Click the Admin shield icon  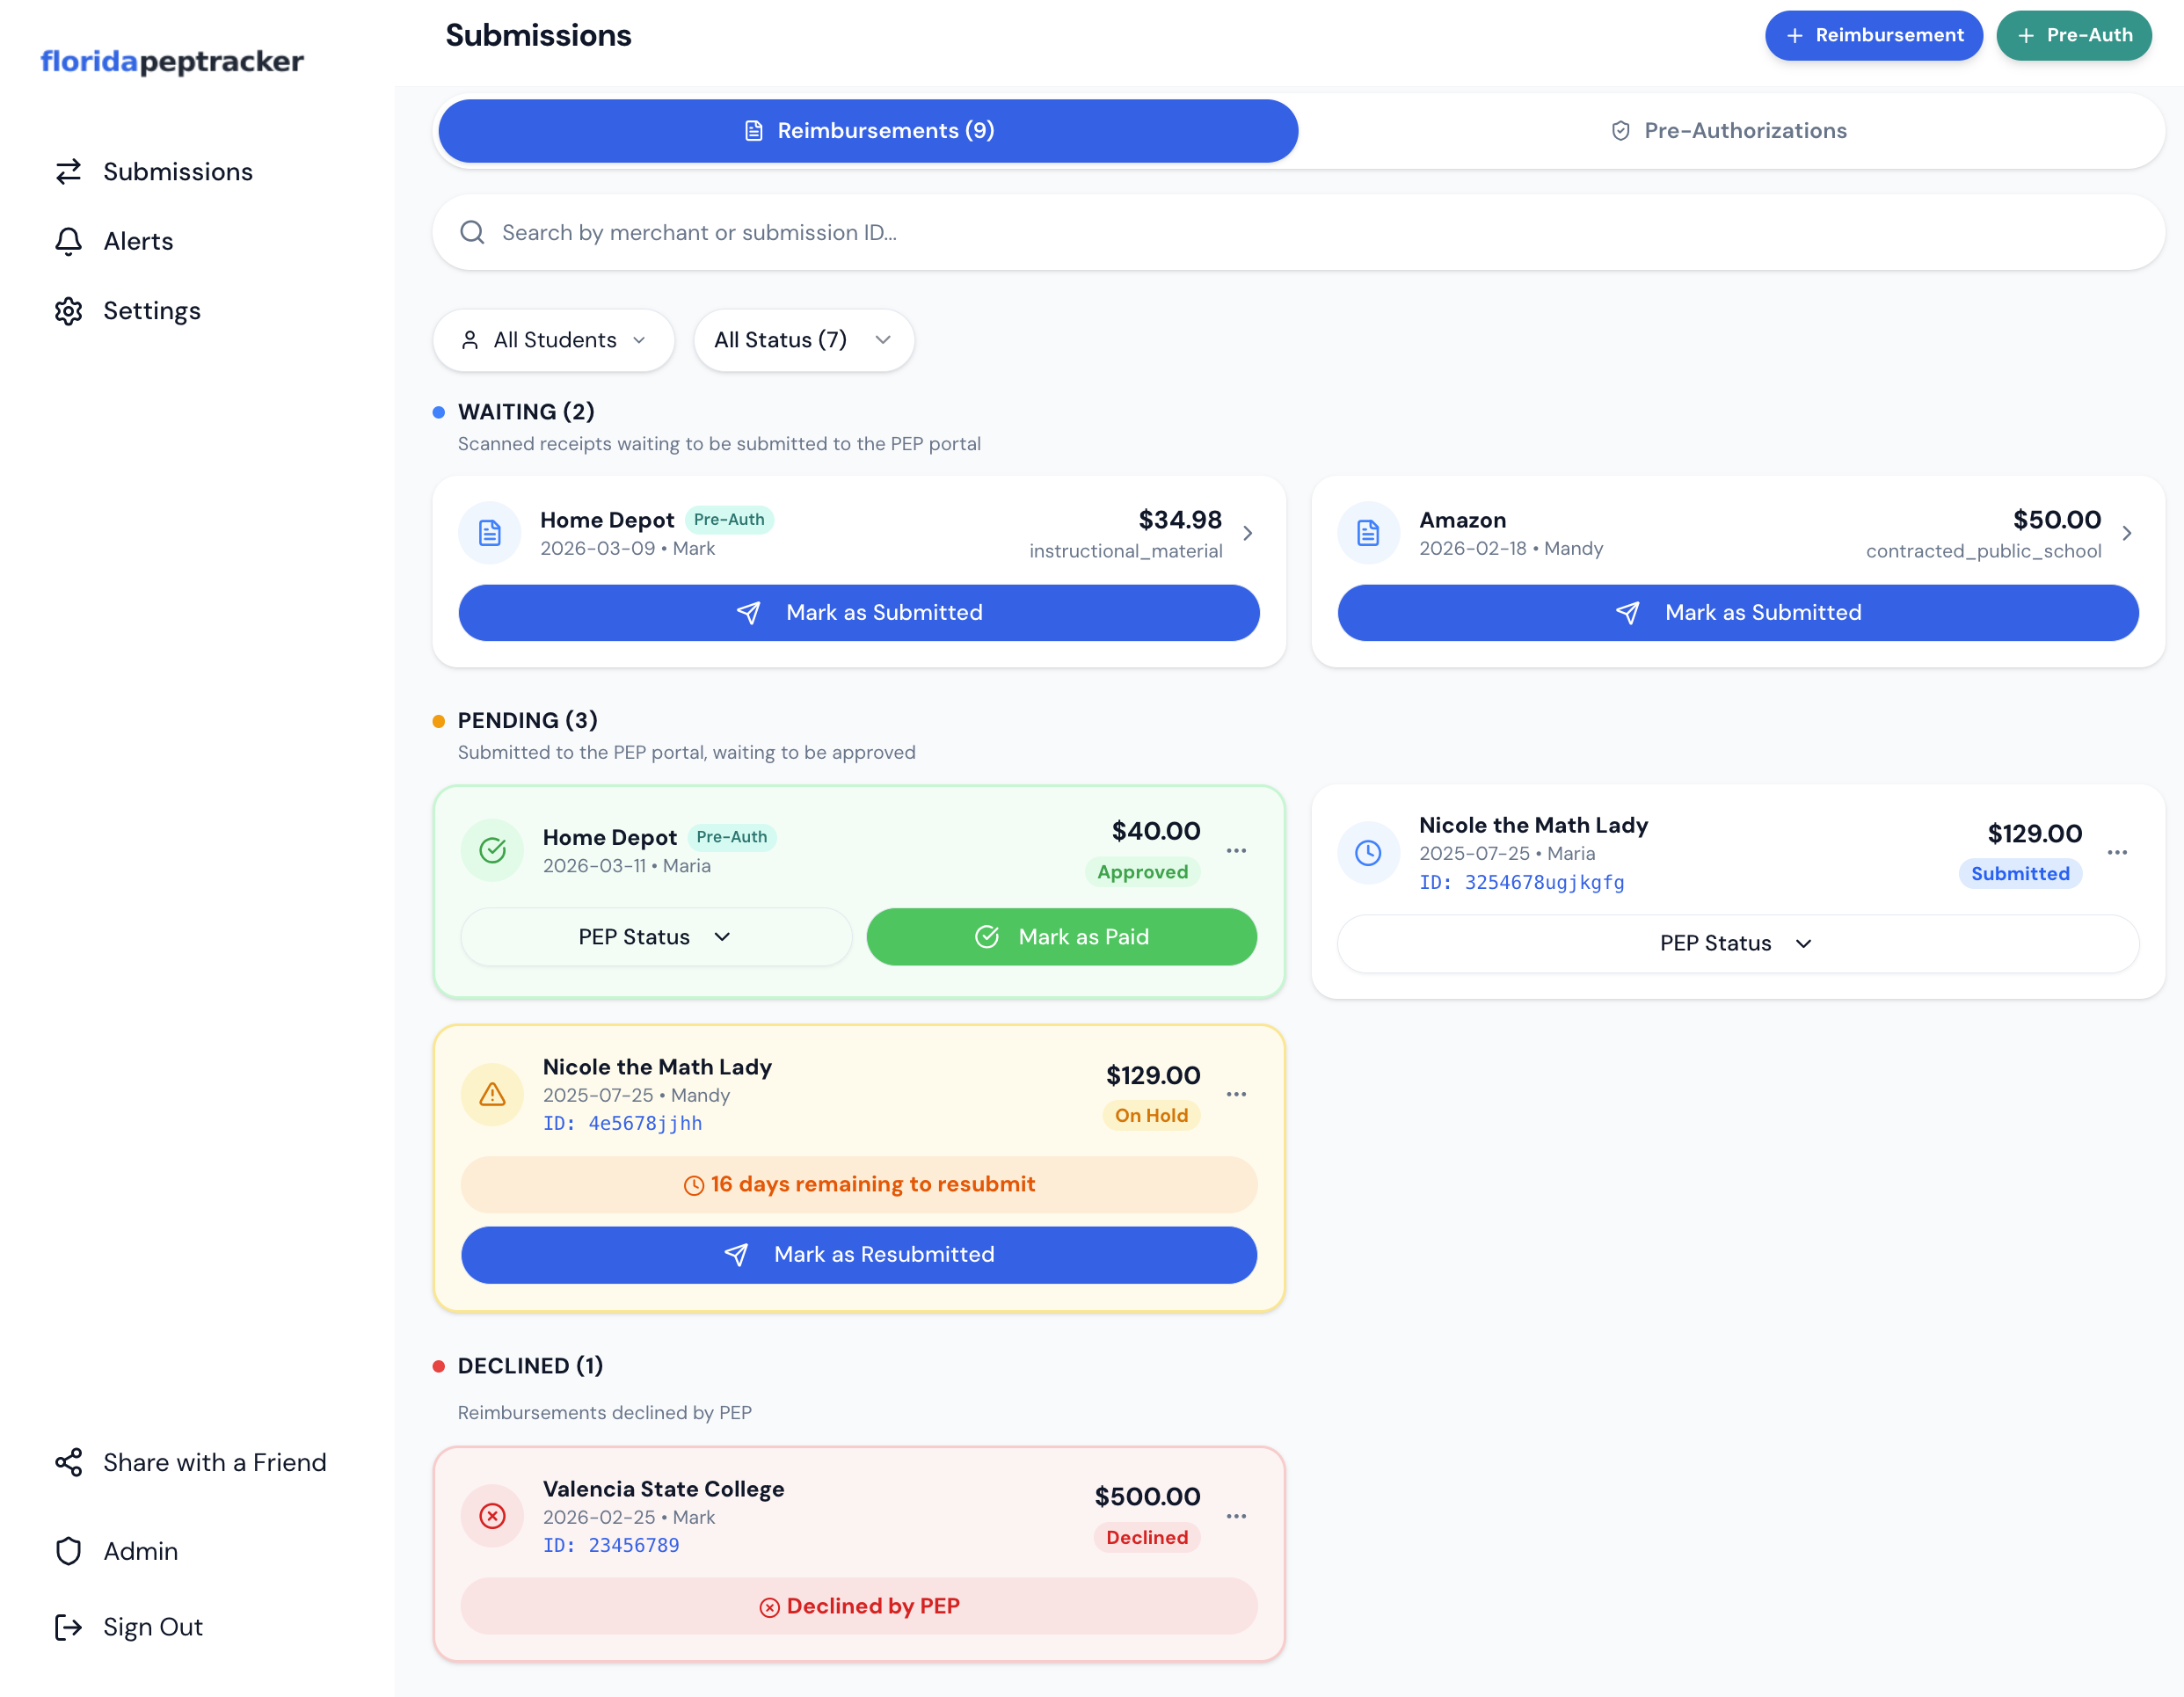point(68,1551)
